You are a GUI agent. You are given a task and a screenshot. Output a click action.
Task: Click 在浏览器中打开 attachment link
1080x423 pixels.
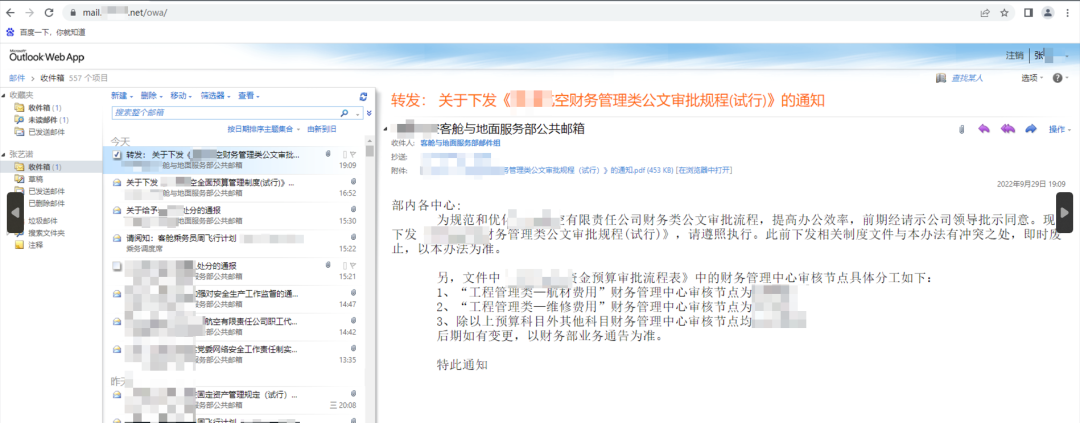tap(703, 169)
